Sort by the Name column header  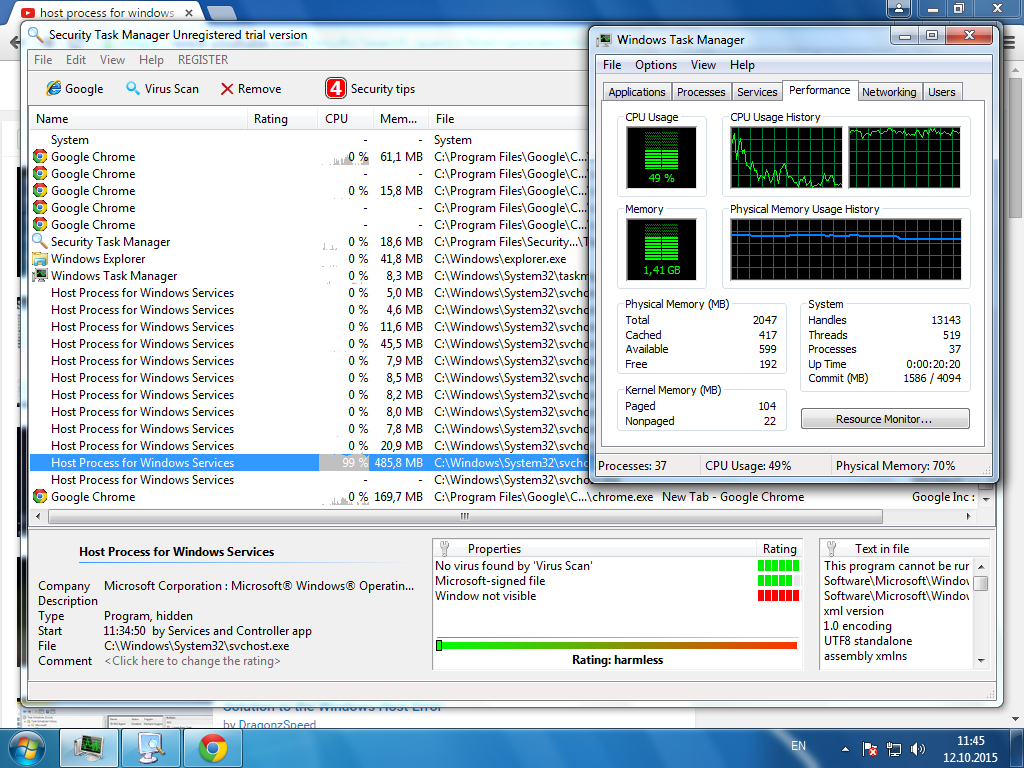(x=138, y=119)
